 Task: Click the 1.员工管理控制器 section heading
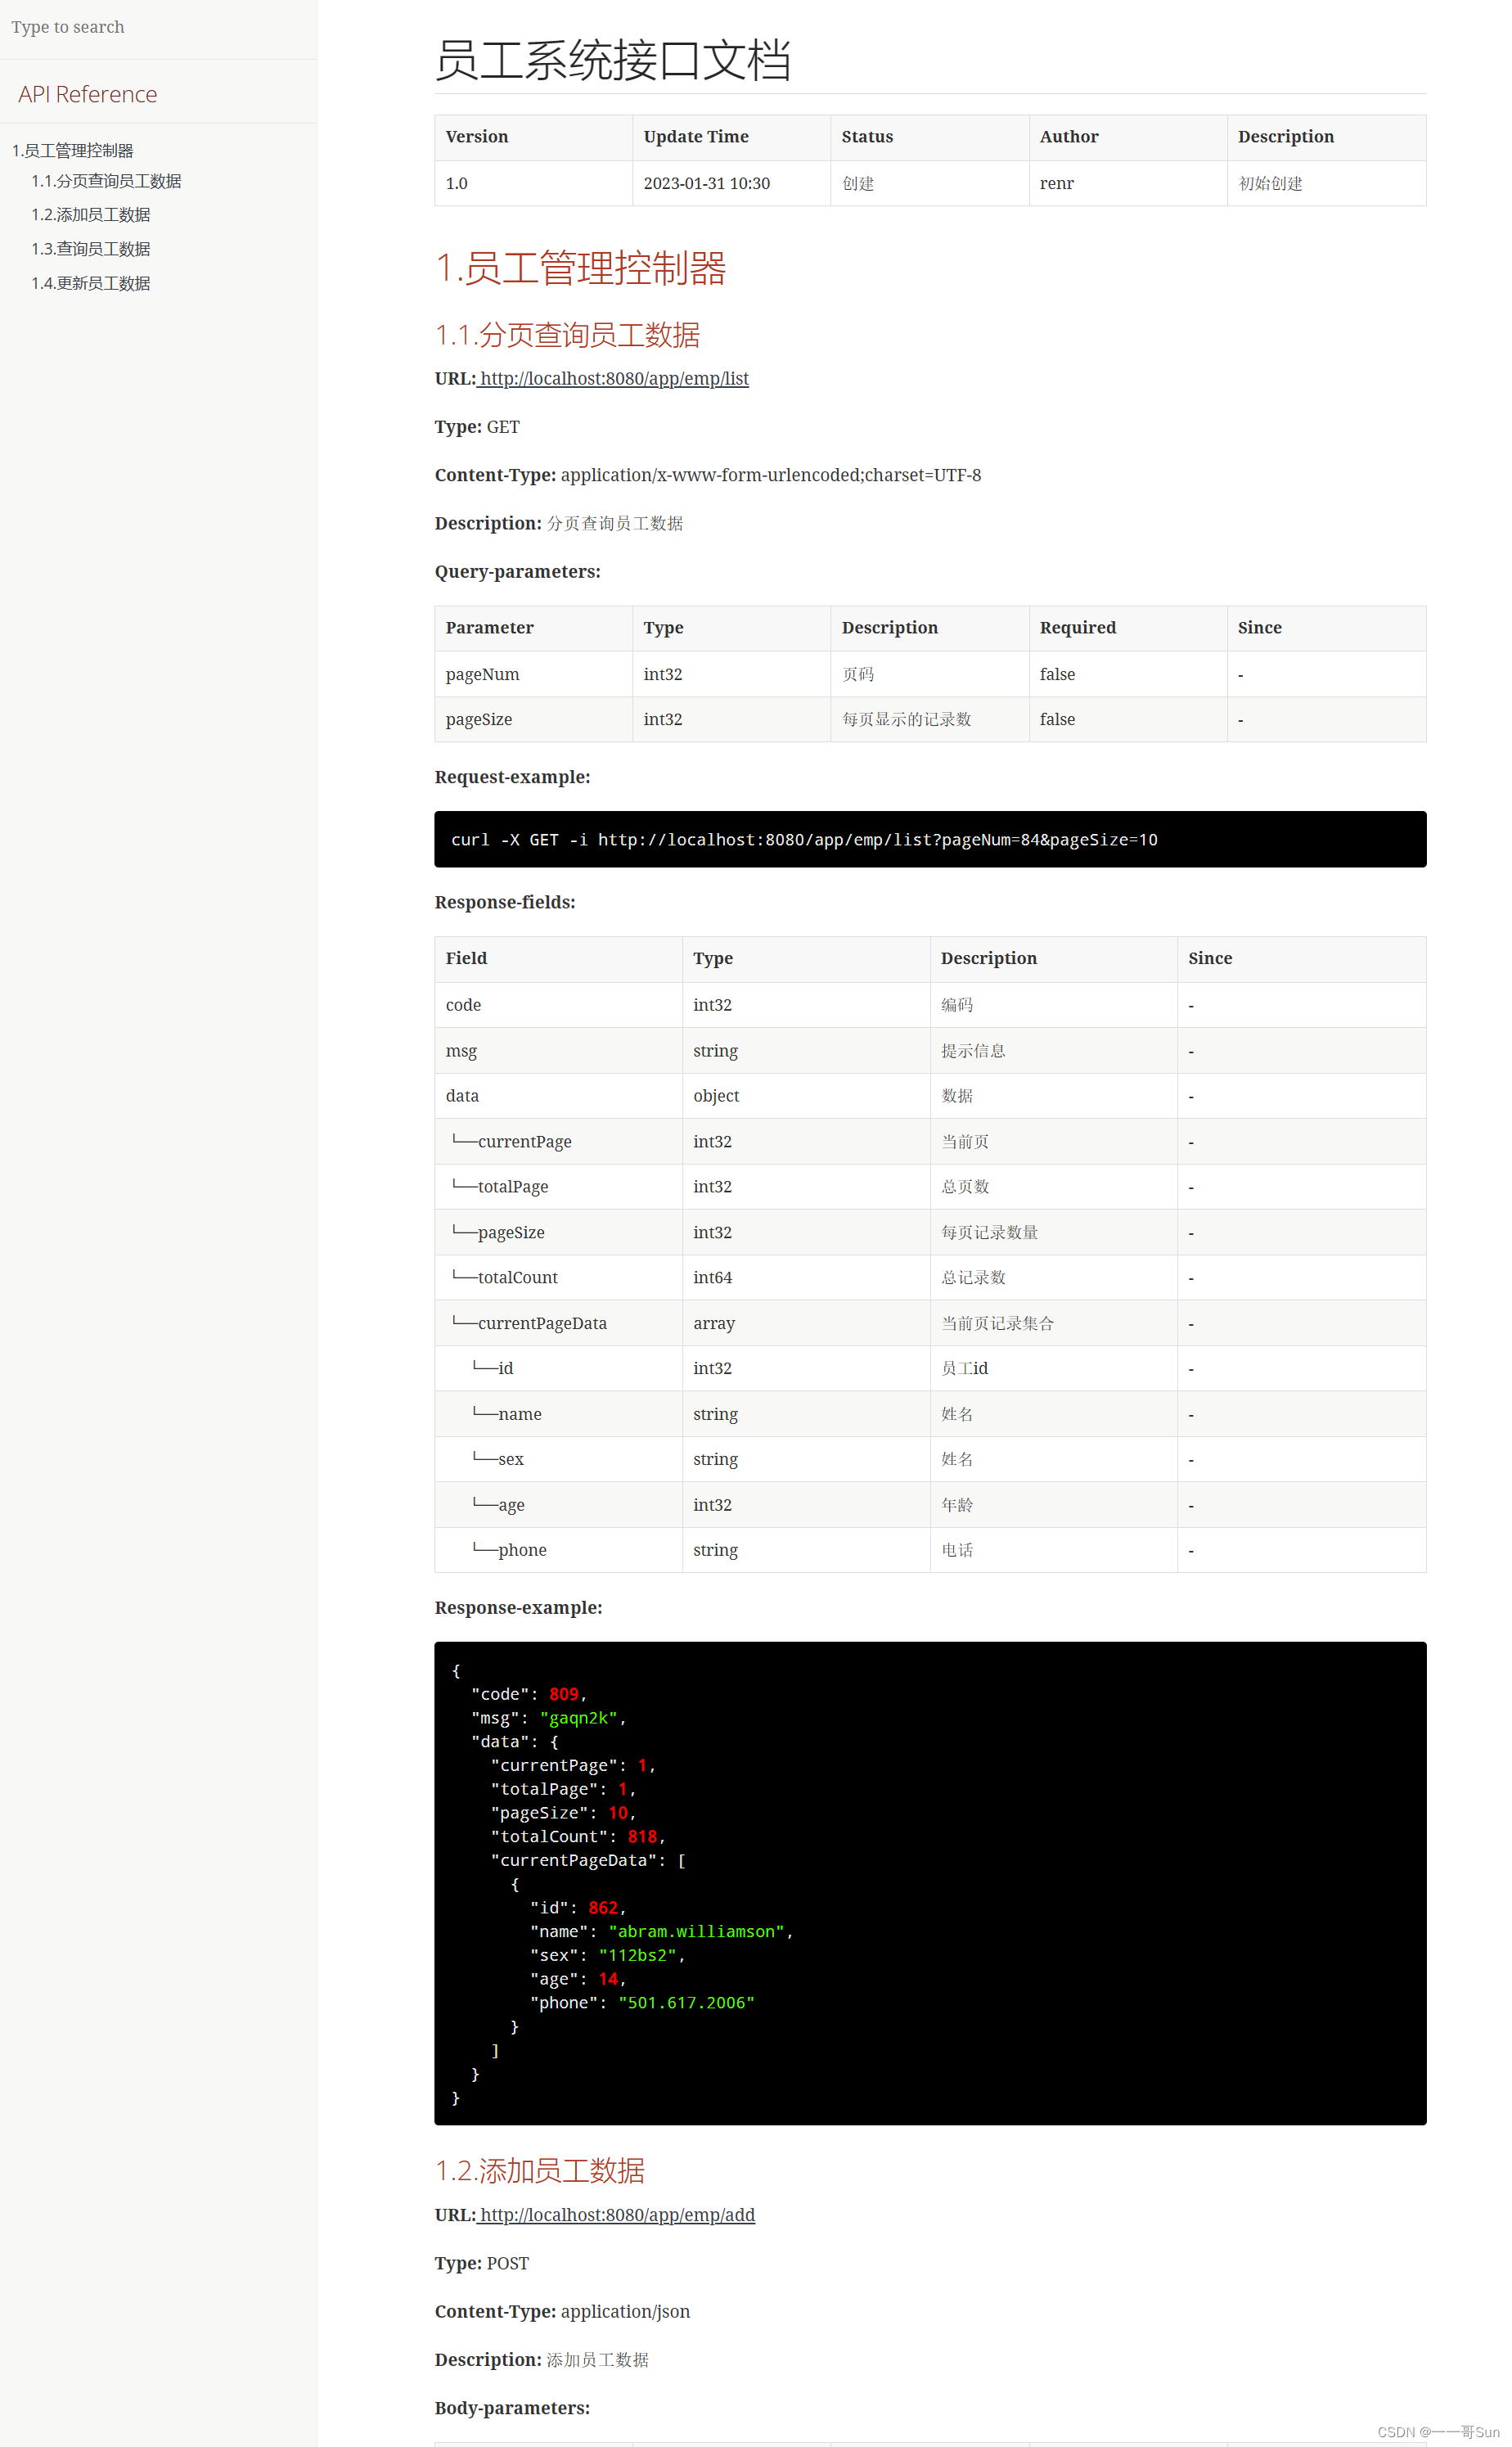[580, 268]
